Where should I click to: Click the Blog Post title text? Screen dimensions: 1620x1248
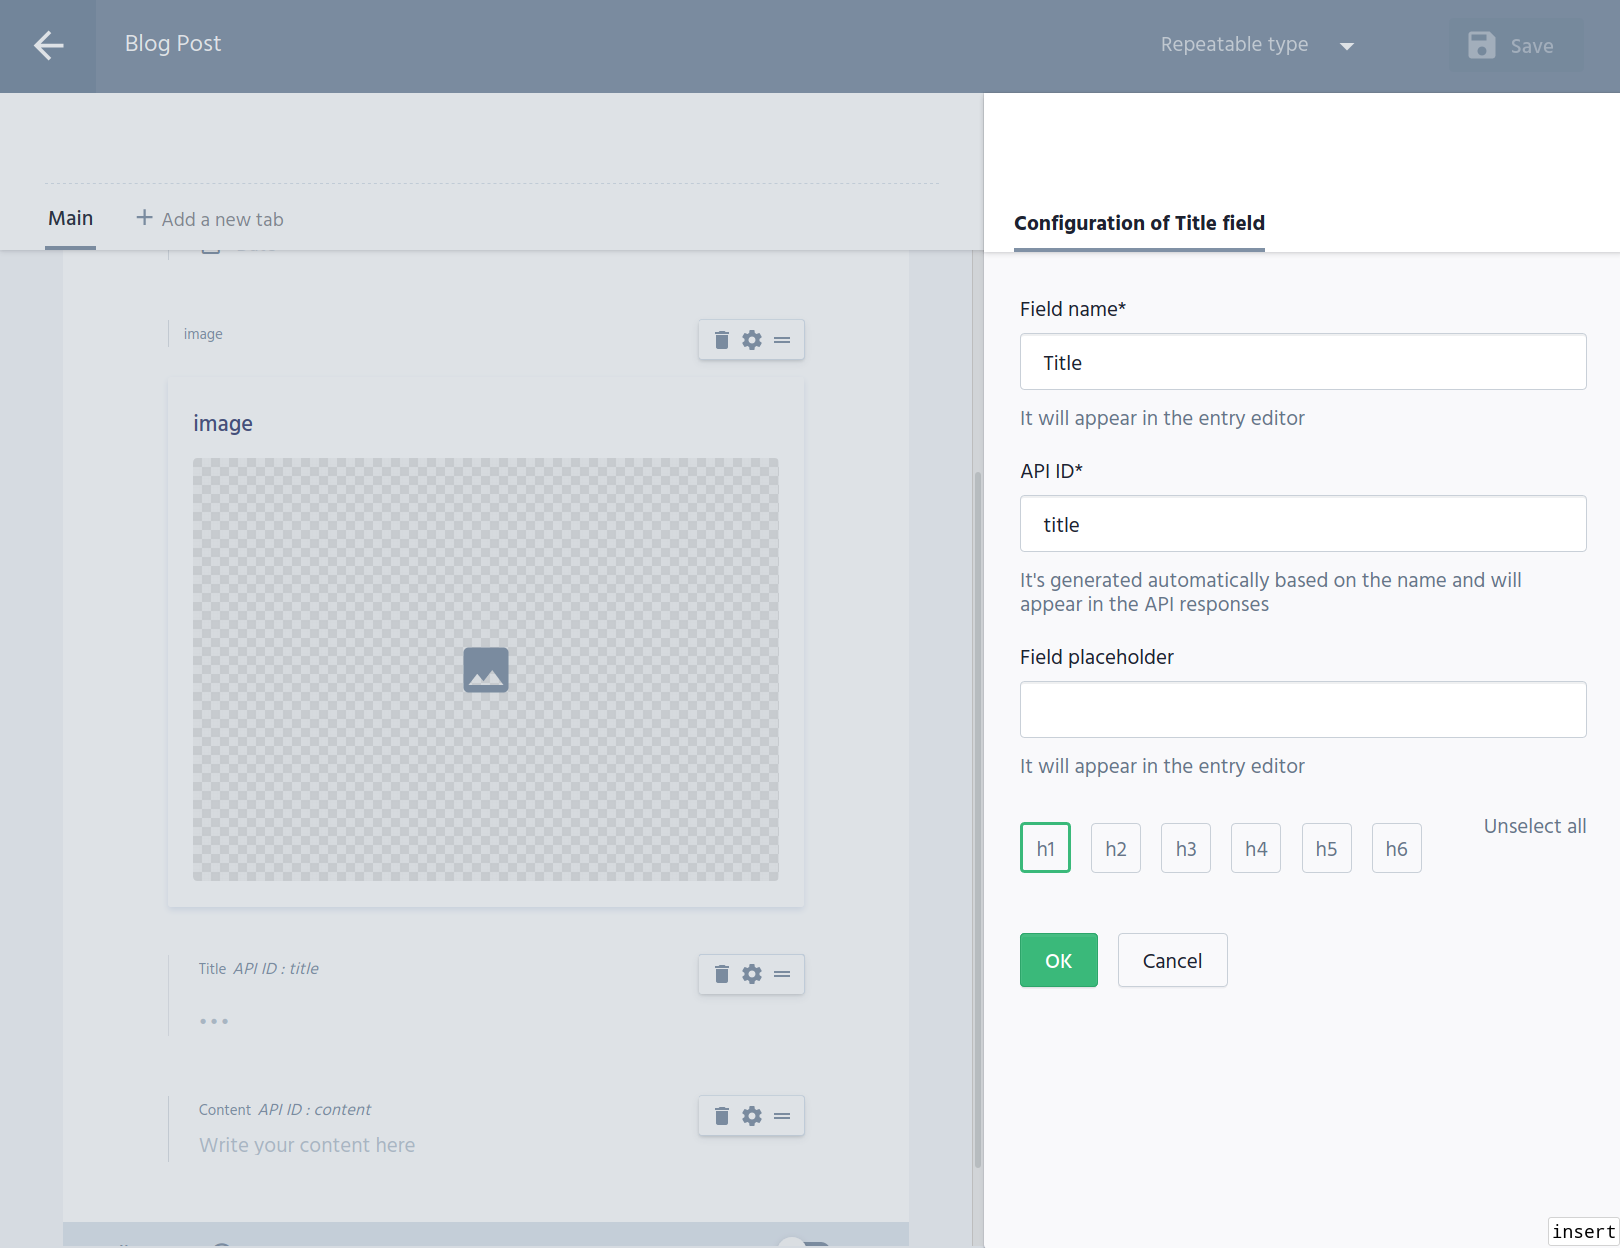pyautogui.click(x=173, y=44)
